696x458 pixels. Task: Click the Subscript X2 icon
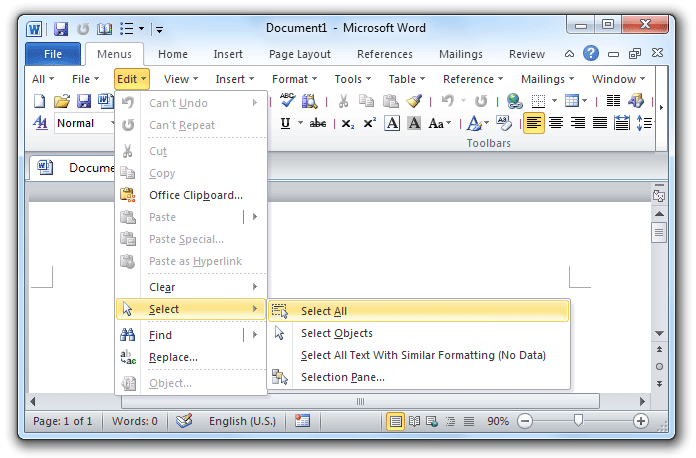coord(348,123)
